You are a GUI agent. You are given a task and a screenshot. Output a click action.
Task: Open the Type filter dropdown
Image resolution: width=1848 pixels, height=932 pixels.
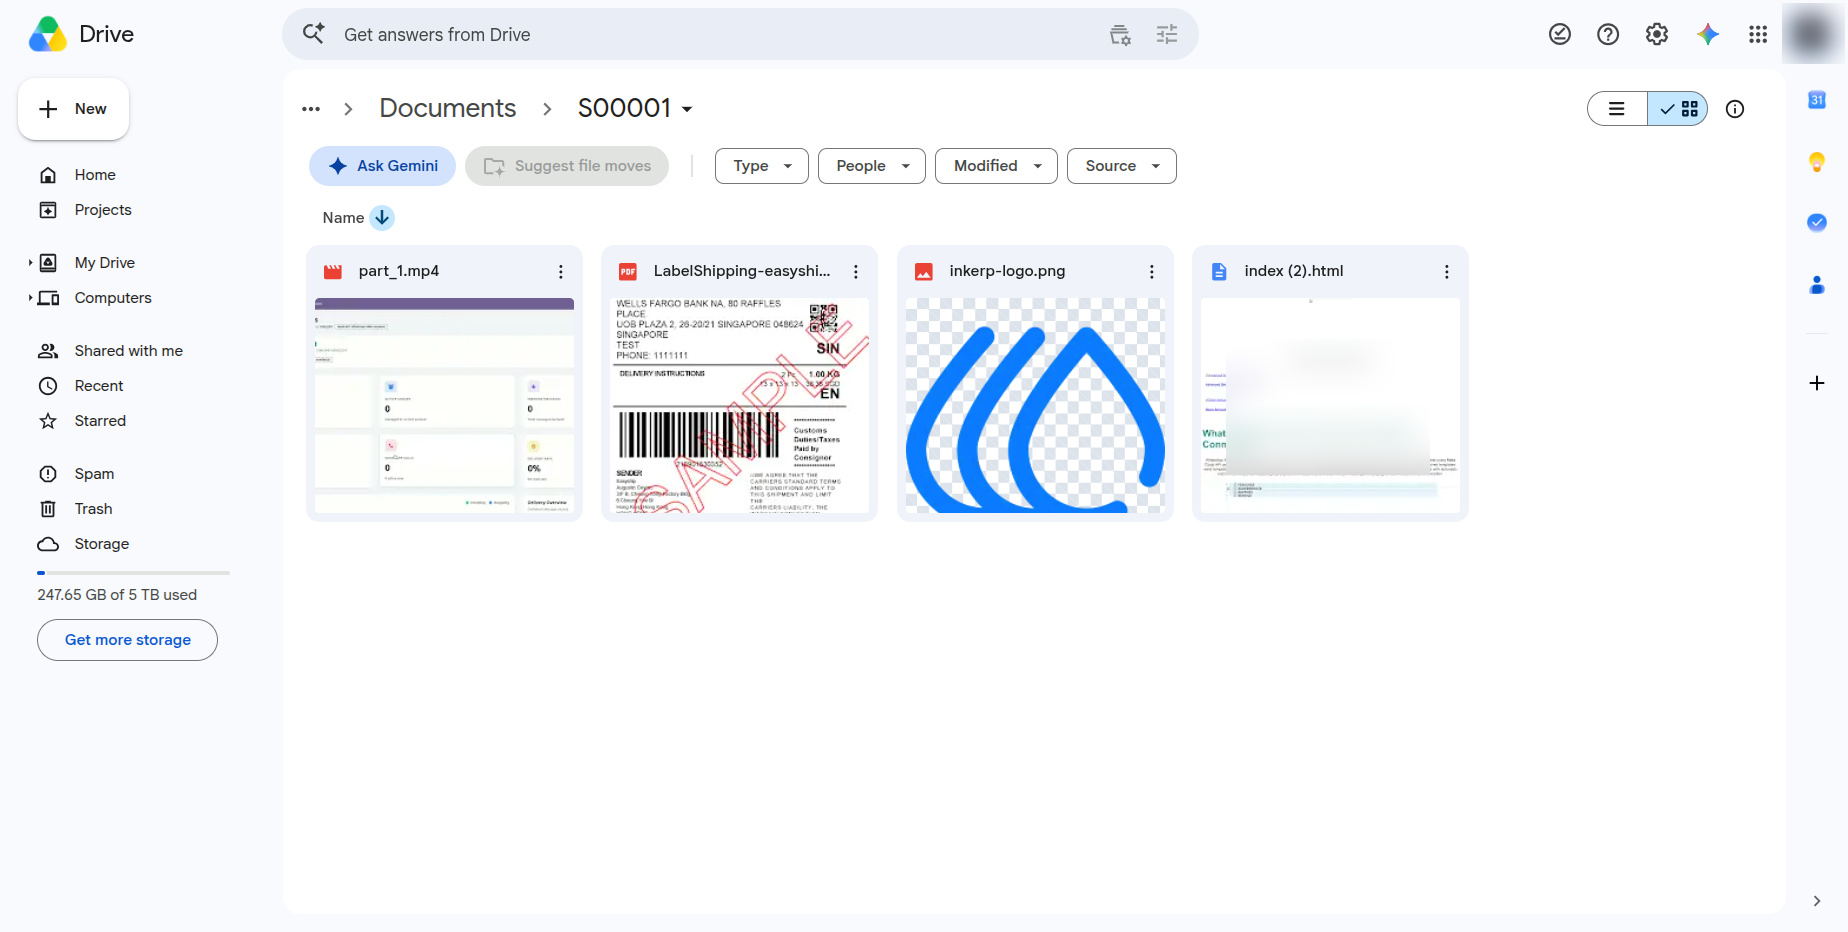(761, 166)
